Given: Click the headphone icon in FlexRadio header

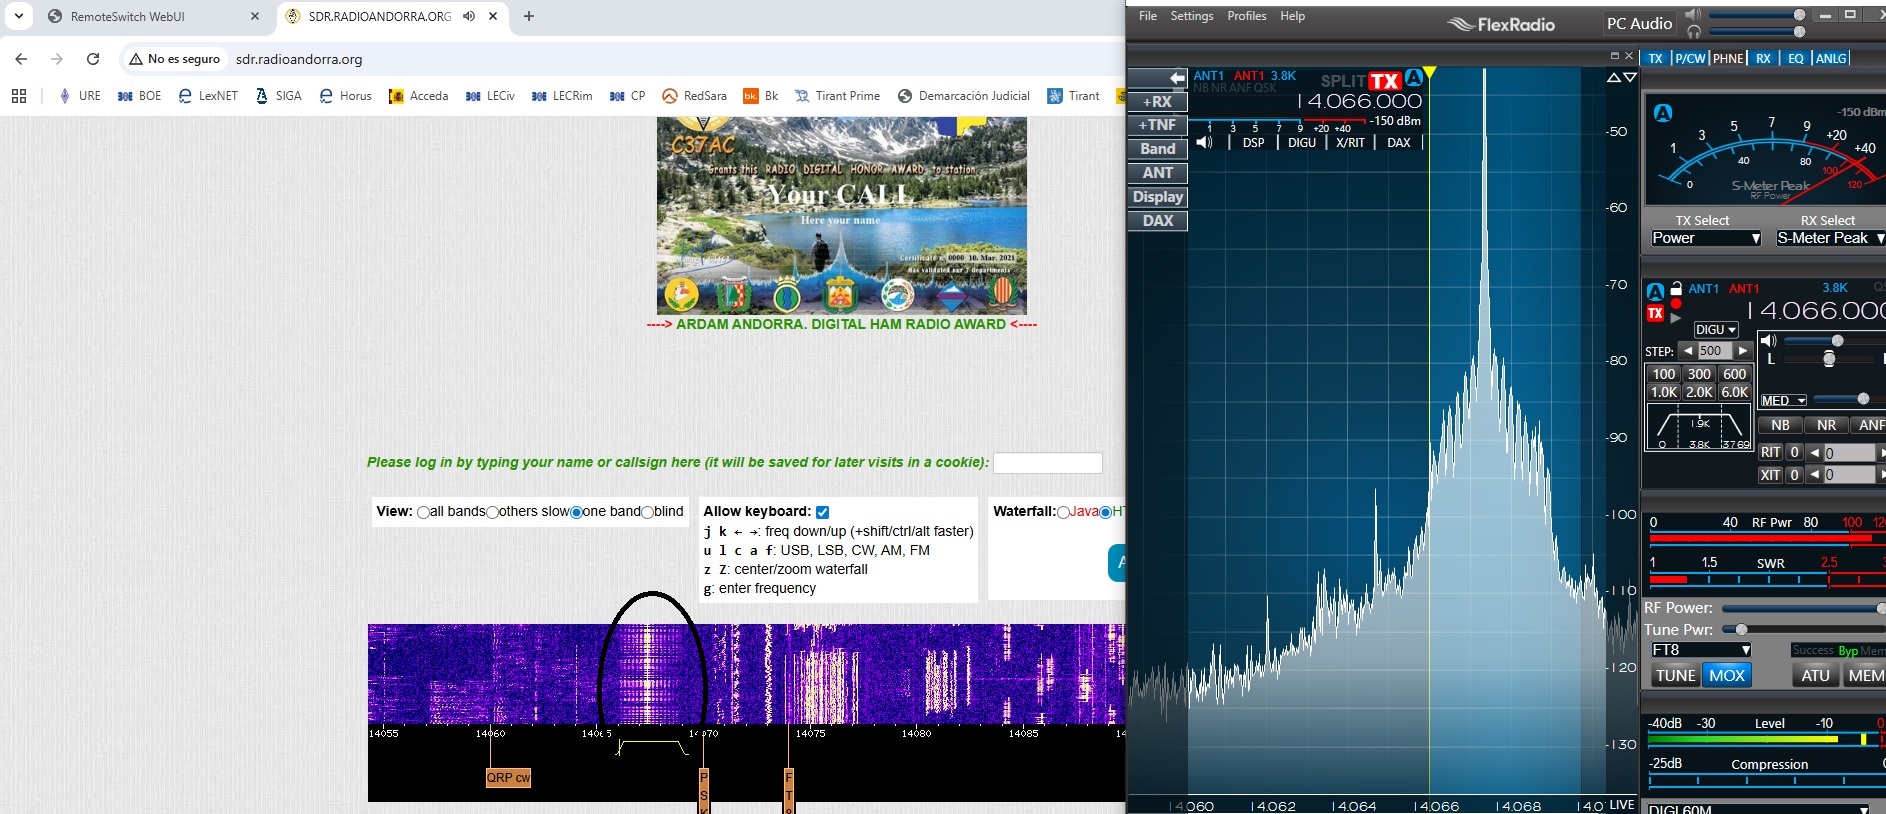Looking at the screenshot, I should coord(1693,32).
